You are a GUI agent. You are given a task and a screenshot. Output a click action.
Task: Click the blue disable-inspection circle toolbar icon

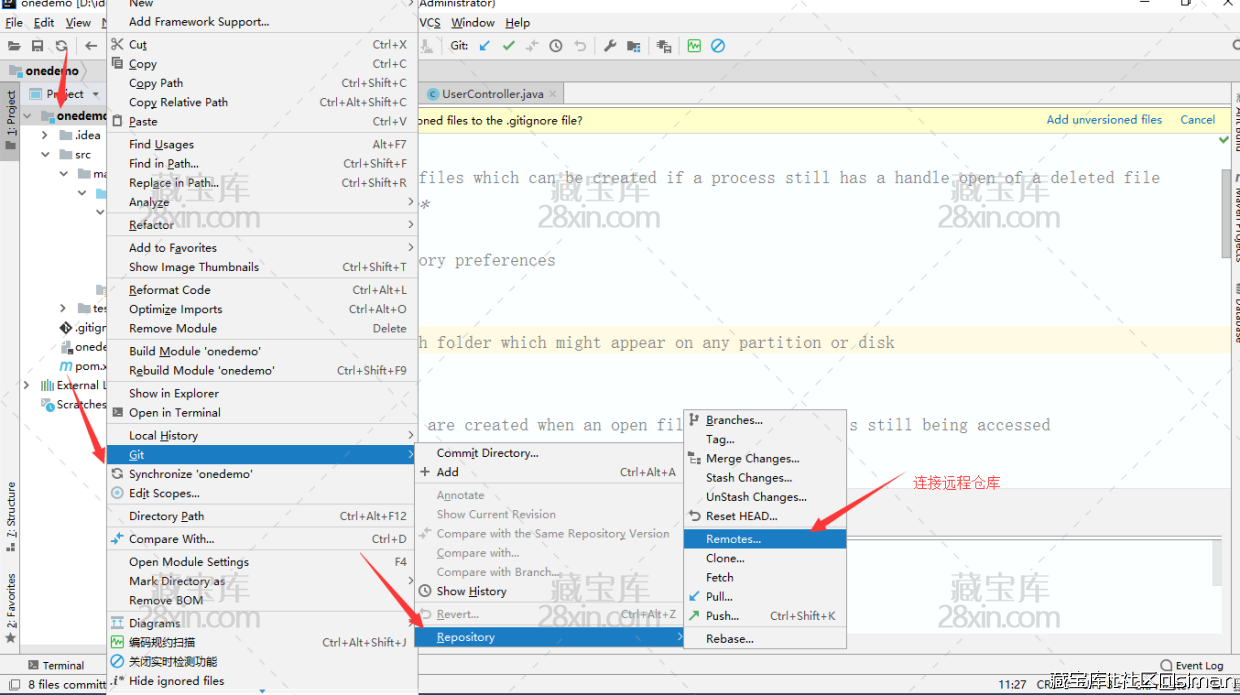coord(717,46)
